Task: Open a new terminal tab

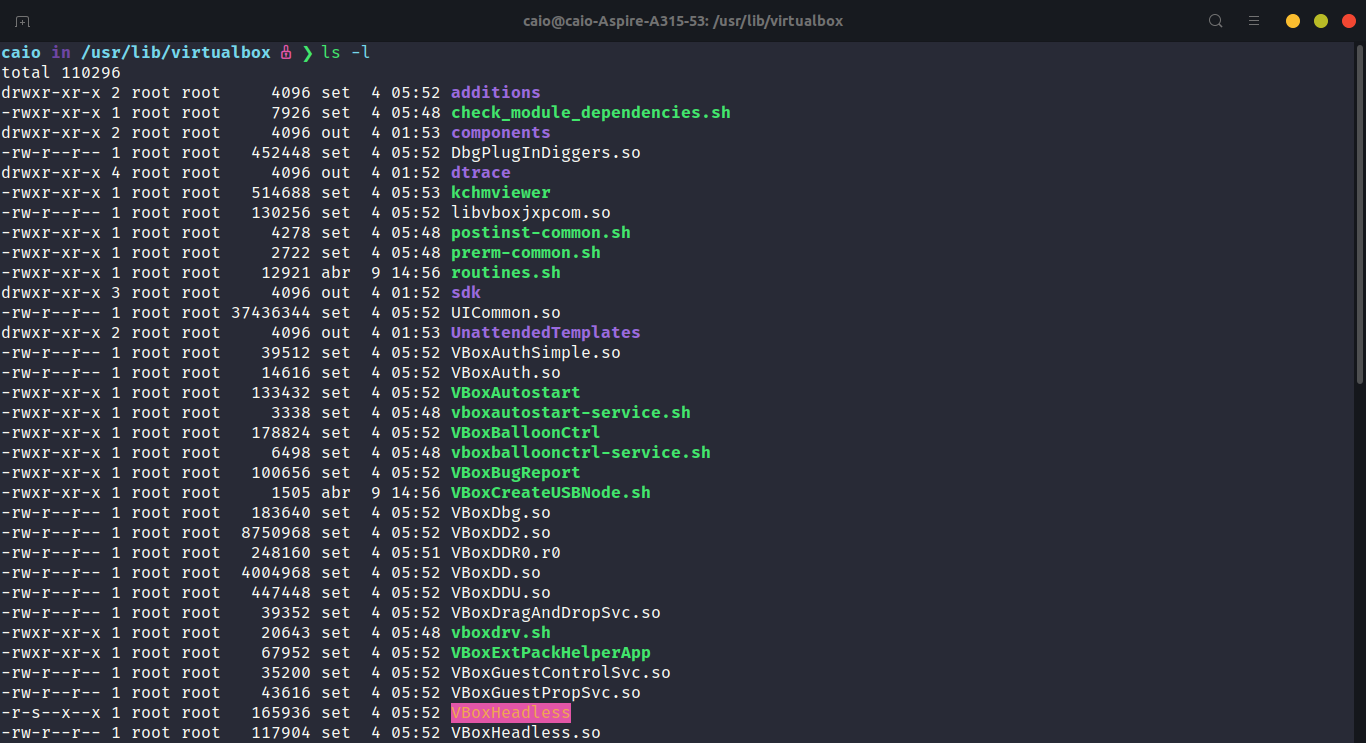Action: 22,21
